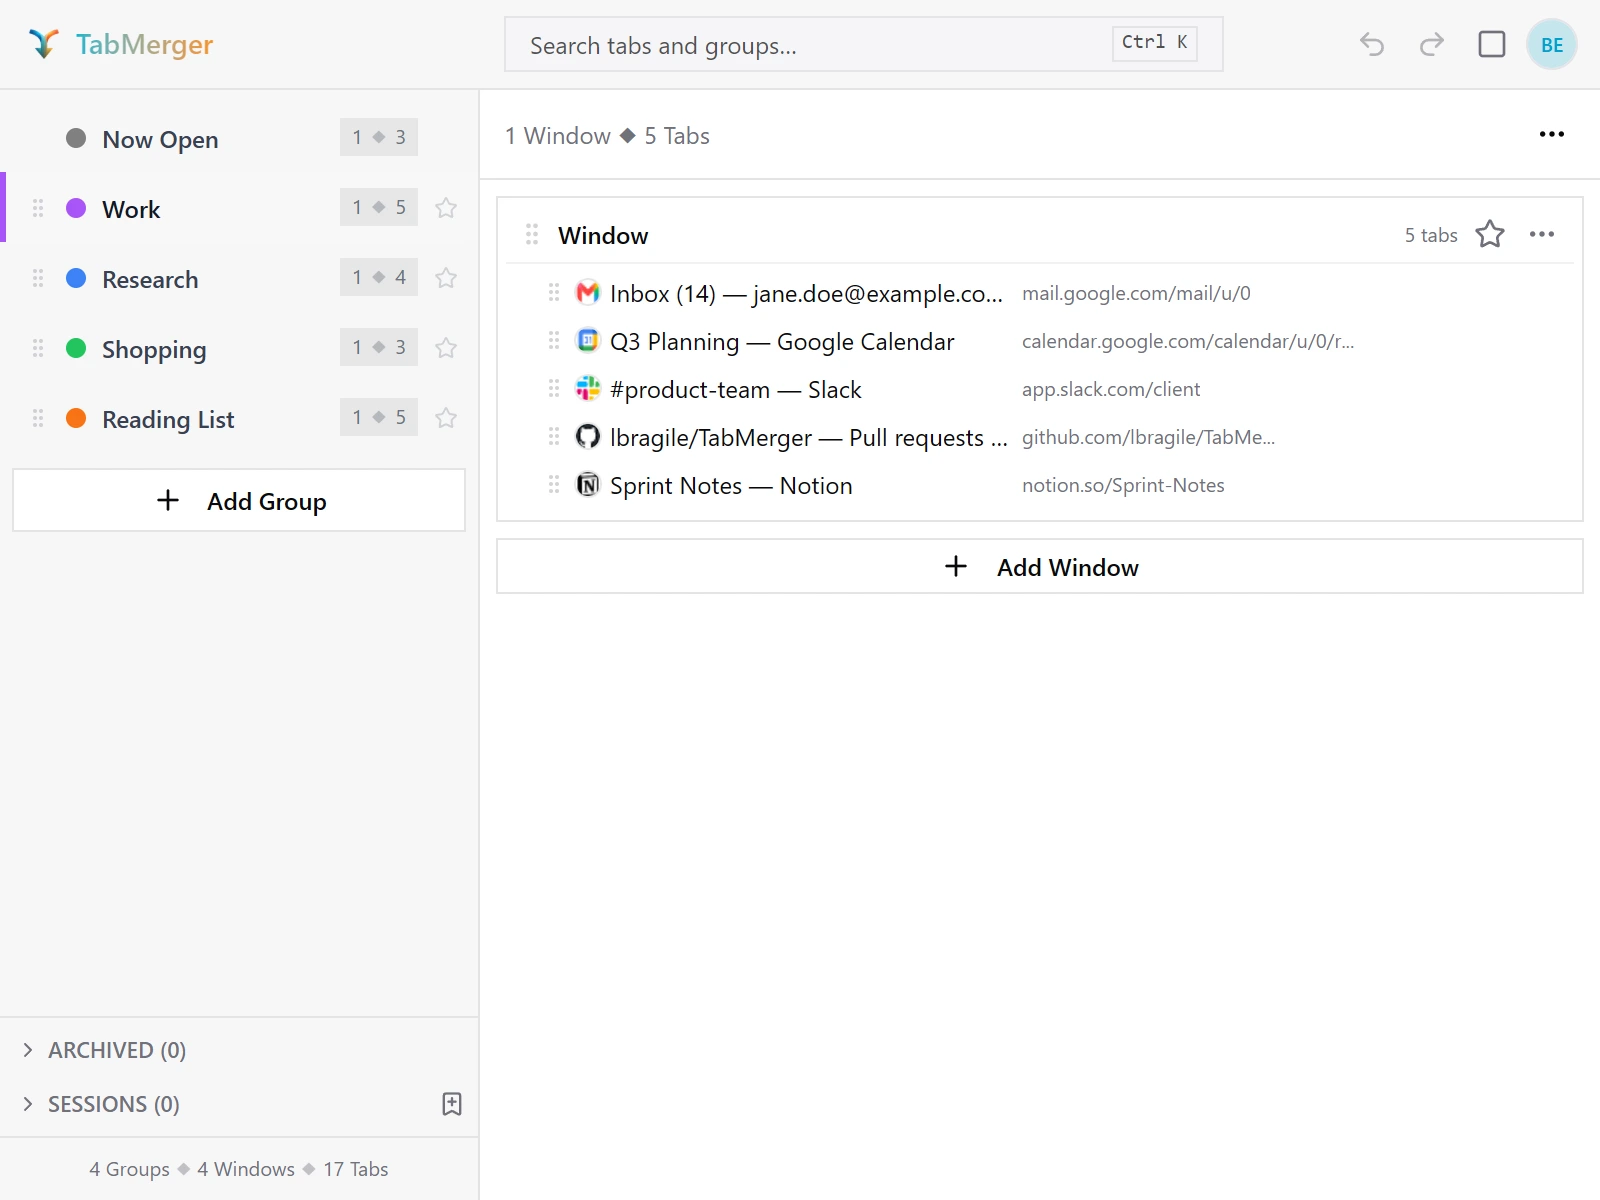Viewport: 1600px width, 1200px height.
Task: Click the Add Group button
Action: [239, 500]
